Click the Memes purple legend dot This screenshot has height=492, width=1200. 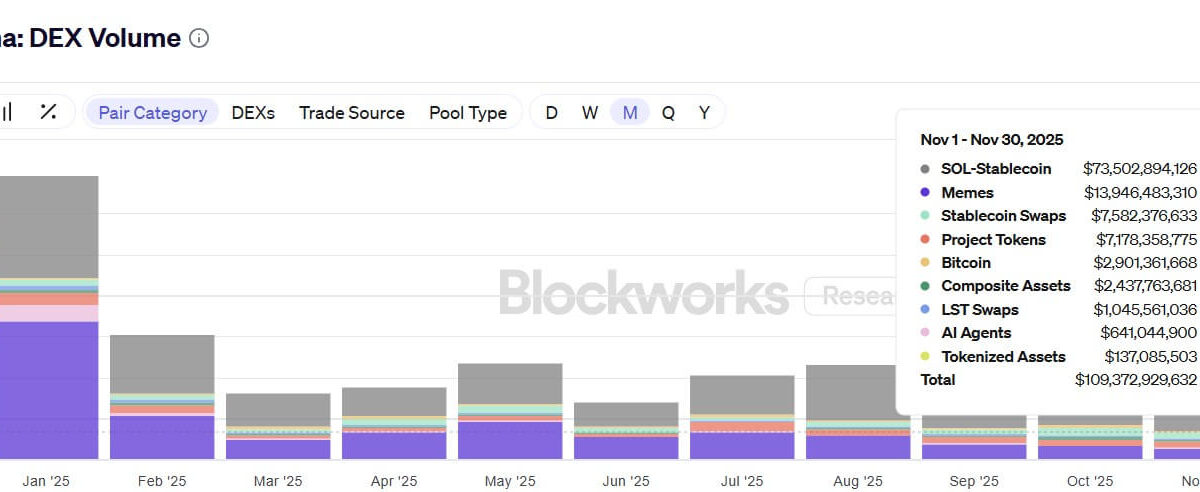coord(925,193)
